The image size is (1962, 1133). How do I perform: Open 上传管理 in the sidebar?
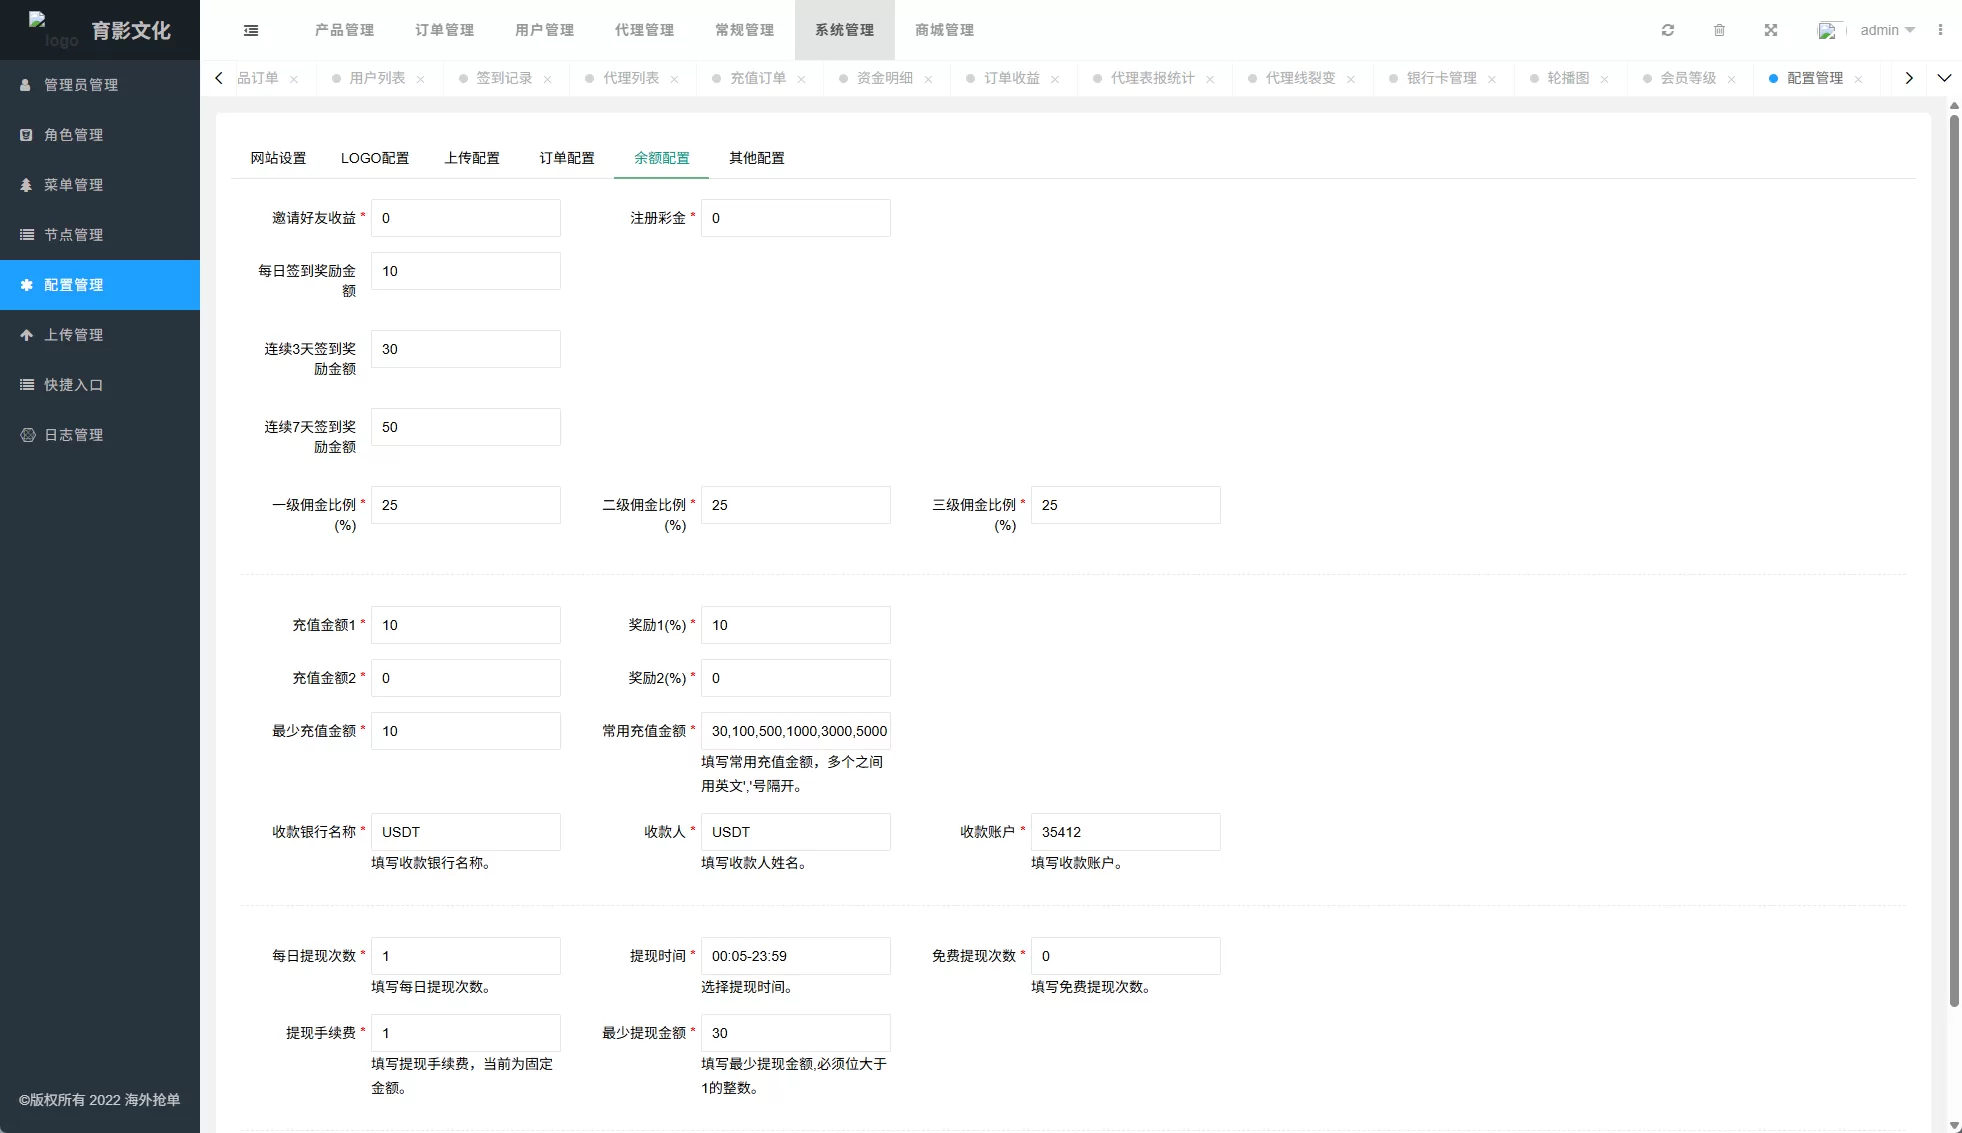coord(75,335)
